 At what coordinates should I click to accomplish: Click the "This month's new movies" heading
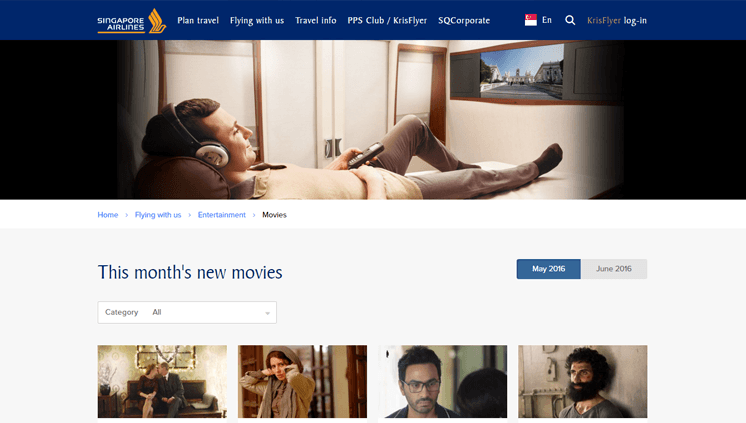tap(190, 273)
